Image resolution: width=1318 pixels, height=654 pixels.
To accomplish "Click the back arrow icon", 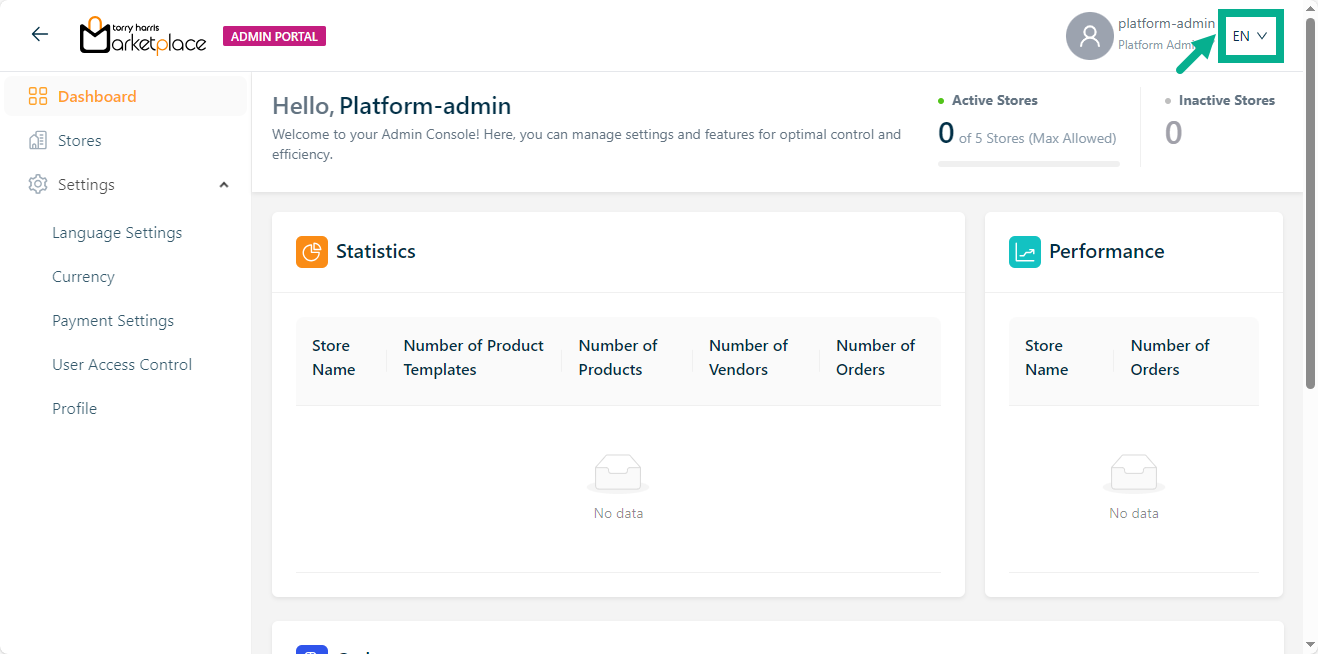I will [40, 34].
